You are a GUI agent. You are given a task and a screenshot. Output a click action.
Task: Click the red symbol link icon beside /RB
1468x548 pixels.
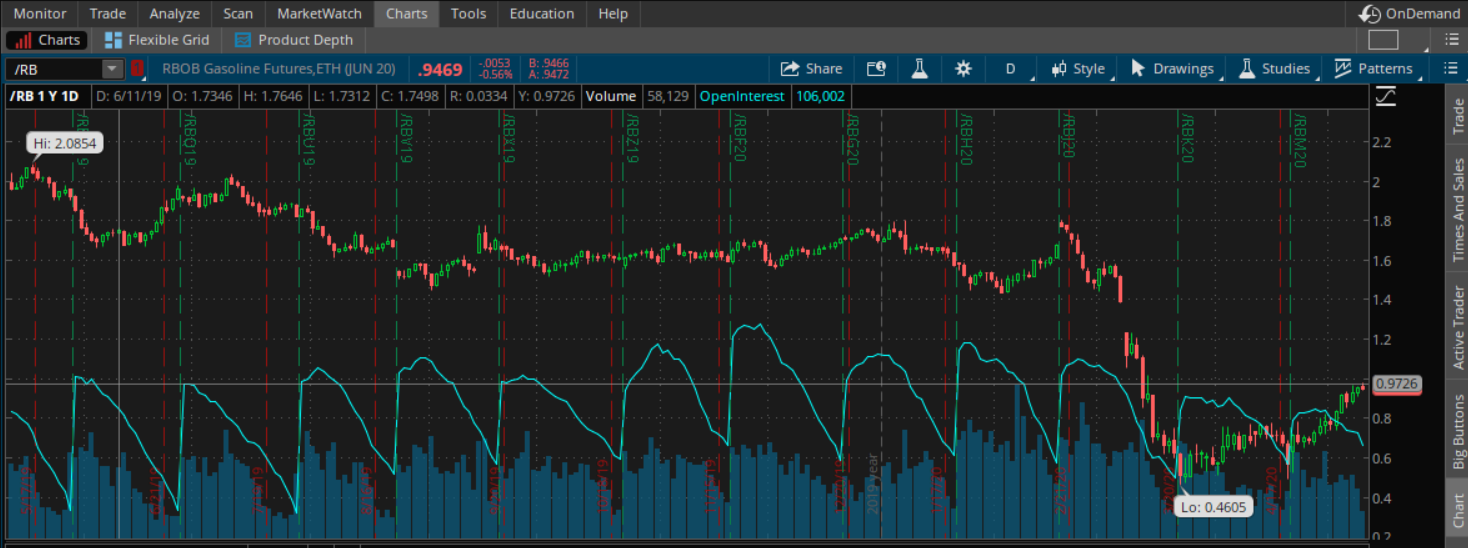(x=138, y=69)
